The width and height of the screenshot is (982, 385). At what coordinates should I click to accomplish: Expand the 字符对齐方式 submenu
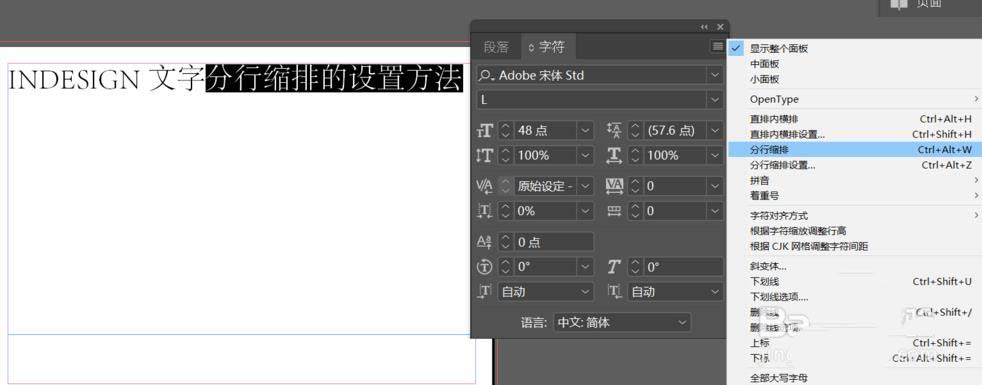[855, 215]
